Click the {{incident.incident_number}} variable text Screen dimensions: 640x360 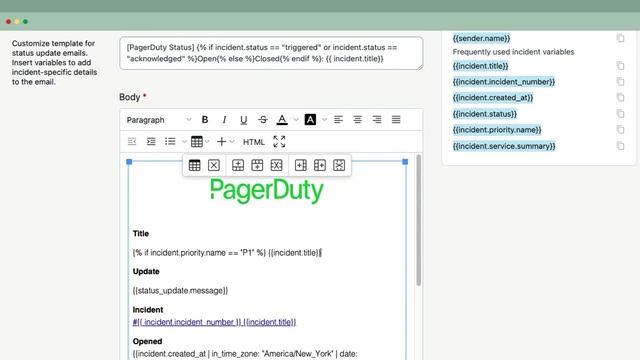pyautogui.click(x=504, y=82)
